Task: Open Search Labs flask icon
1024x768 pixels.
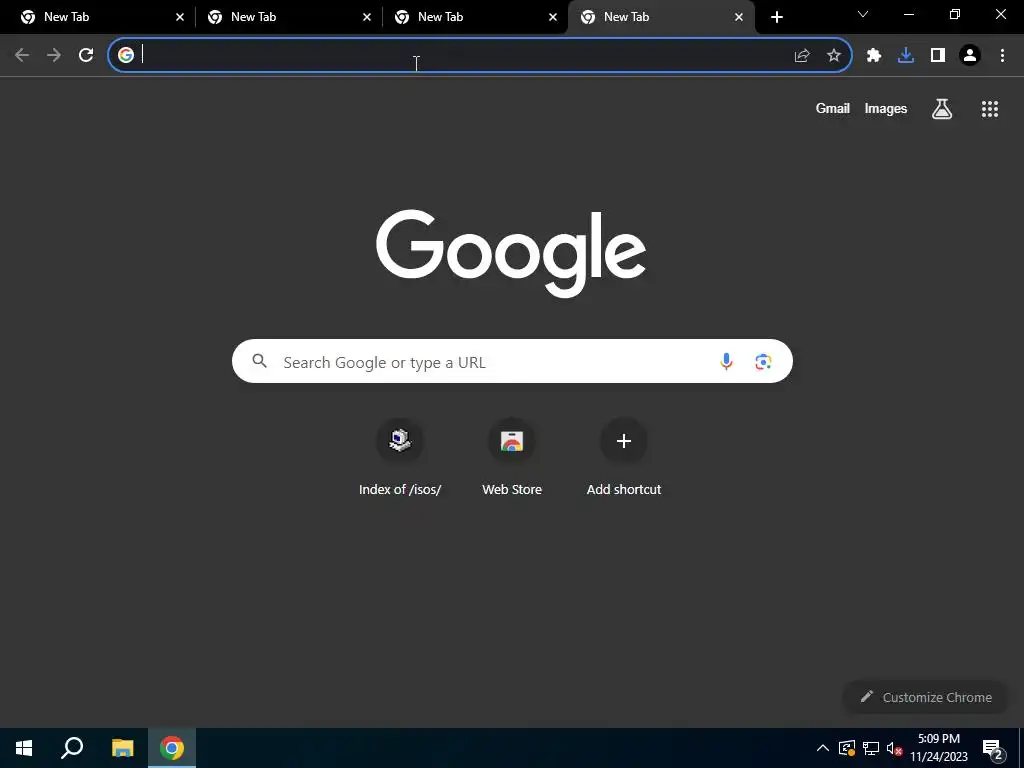Action: (942, 109)
